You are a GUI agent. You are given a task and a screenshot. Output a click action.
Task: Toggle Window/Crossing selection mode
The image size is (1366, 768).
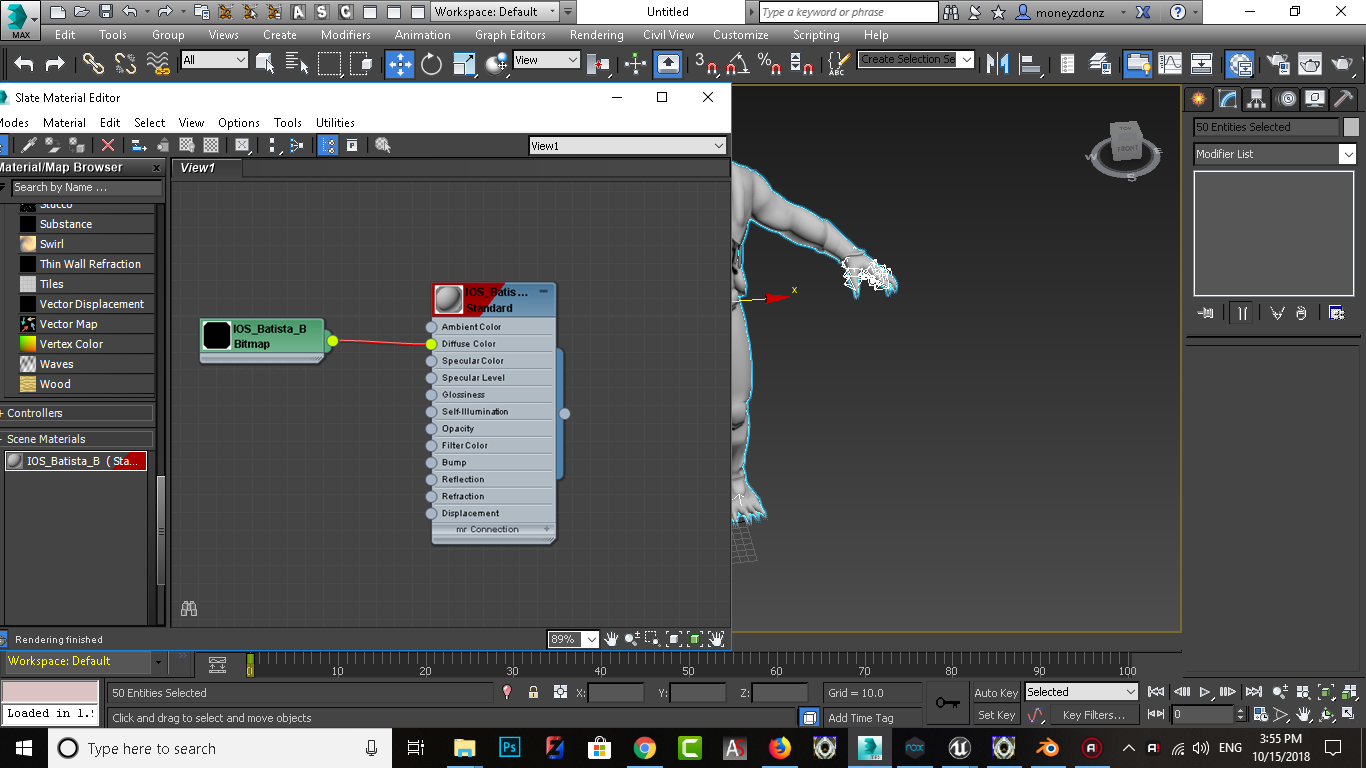click(x=361, y=64)
